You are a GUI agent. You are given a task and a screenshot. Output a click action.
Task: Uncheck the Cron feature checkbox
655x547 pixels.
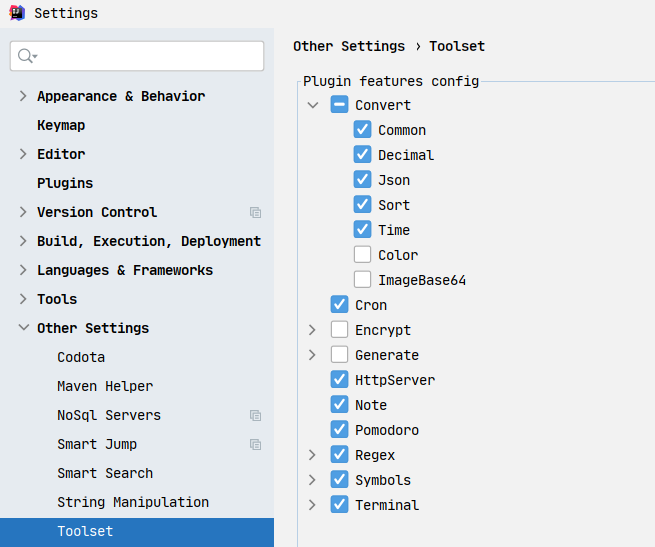coord(339,305)
